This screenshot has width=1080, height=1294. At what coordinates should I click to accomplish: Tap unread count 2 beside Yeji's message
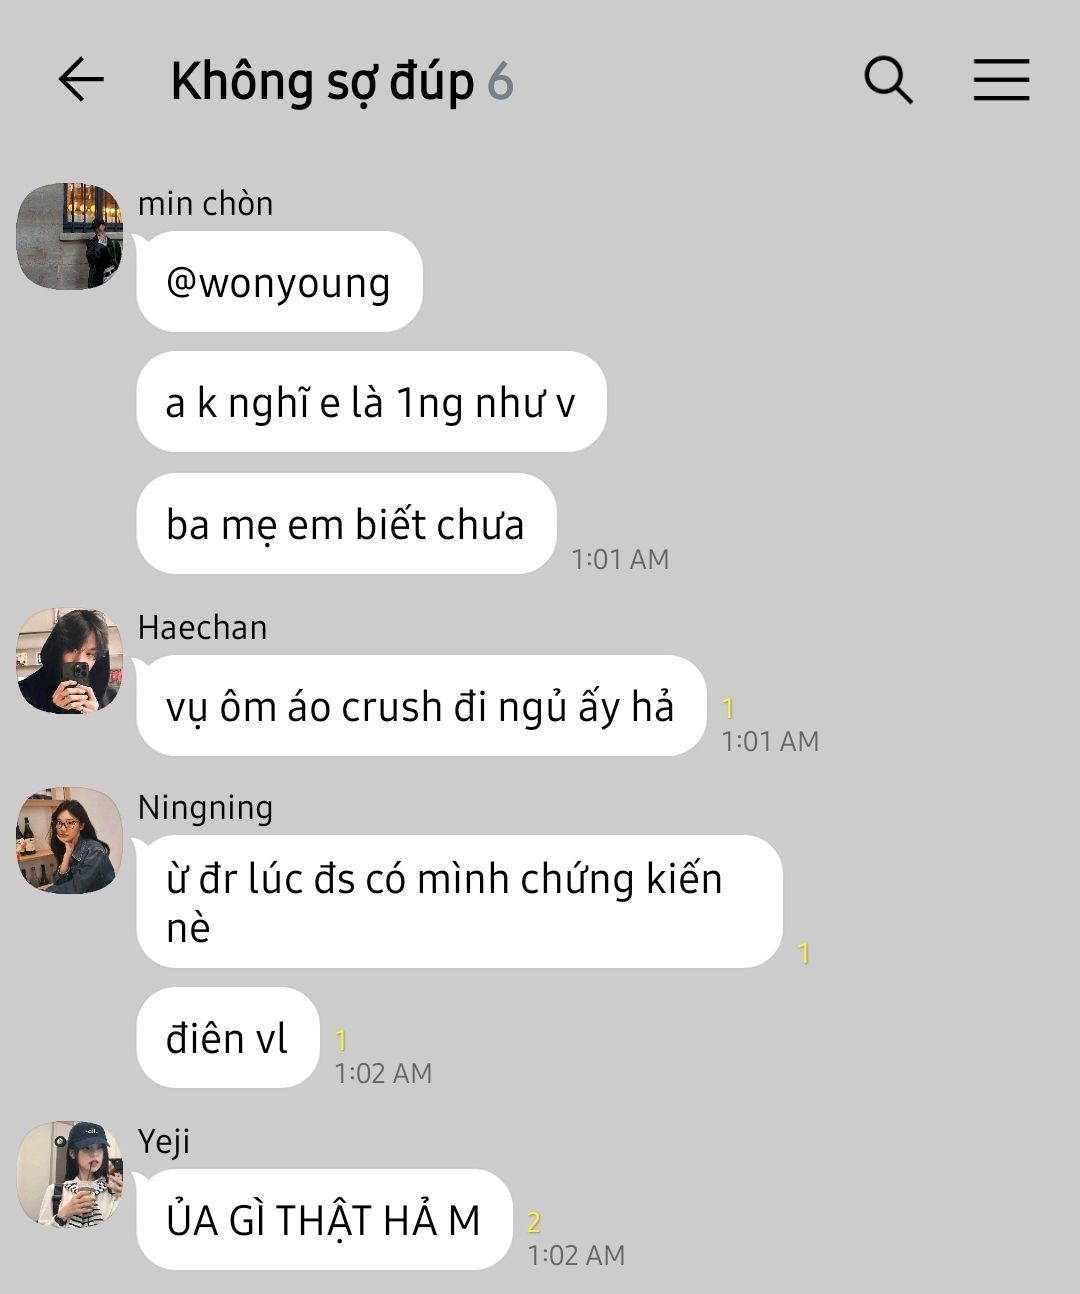pyautogui.click(x=534, y=1221)
